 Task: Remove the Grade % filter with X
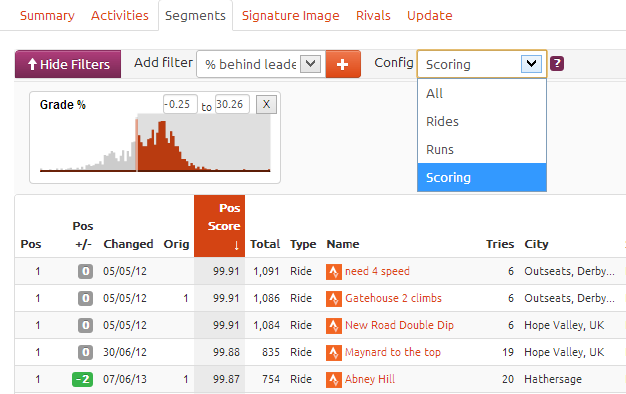point(266,105)
